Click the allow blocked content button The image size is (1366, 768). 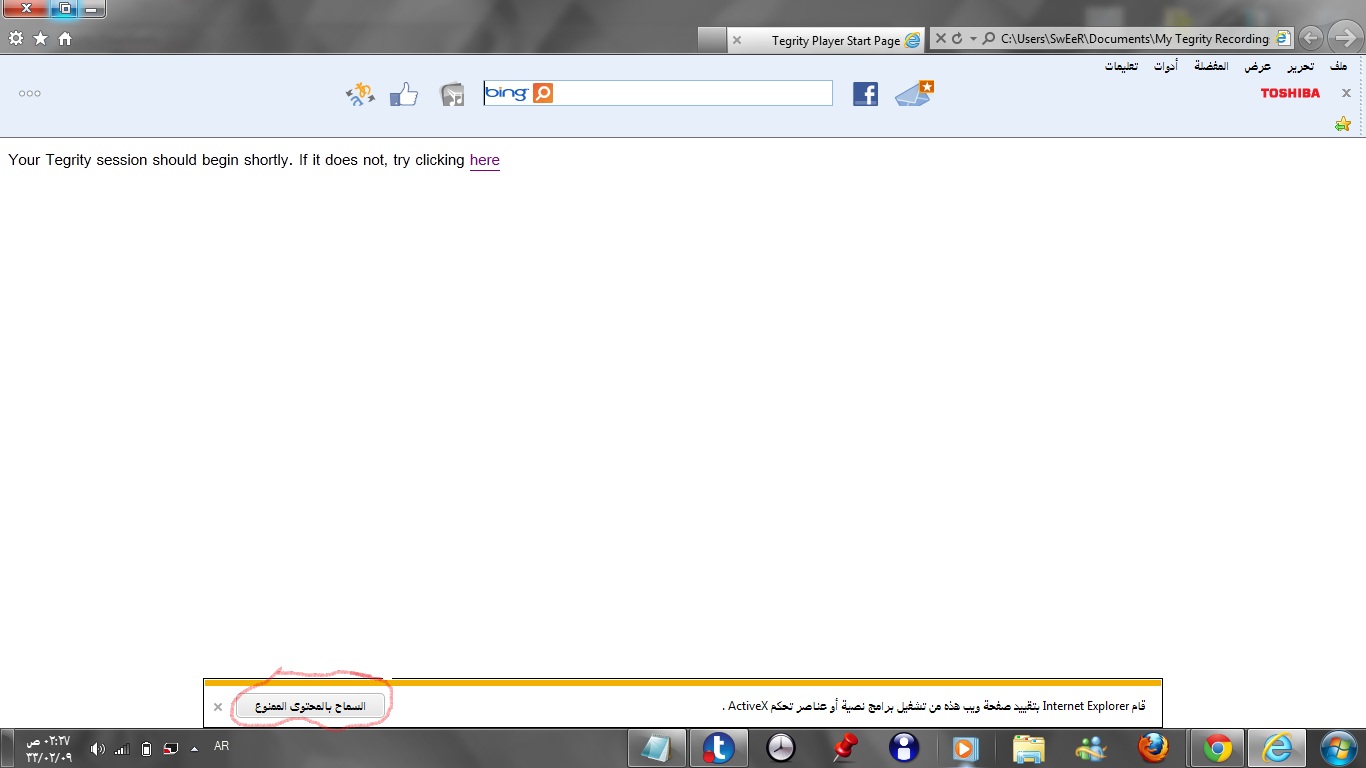tap(310, 706)
